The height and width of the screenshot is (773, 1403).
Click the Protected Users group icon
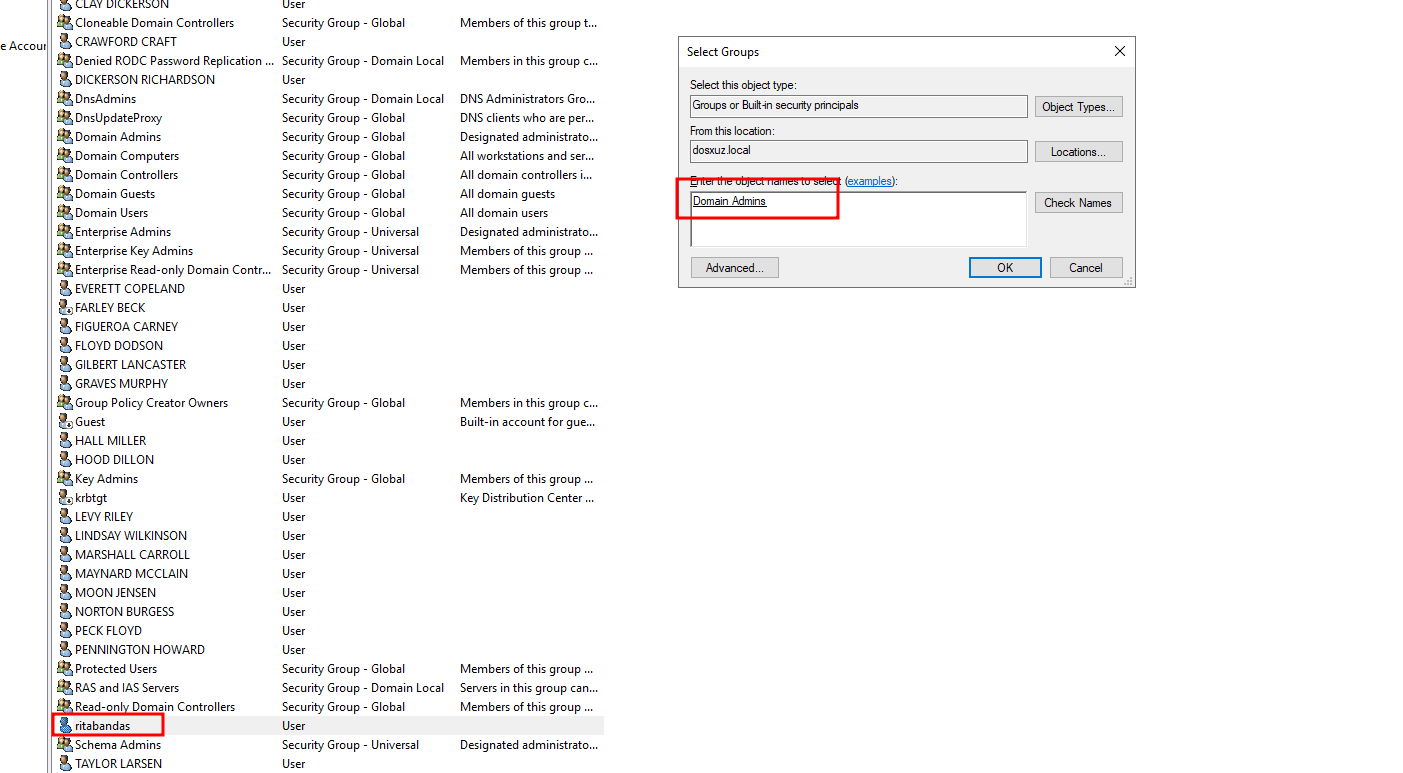pos(65,669)
